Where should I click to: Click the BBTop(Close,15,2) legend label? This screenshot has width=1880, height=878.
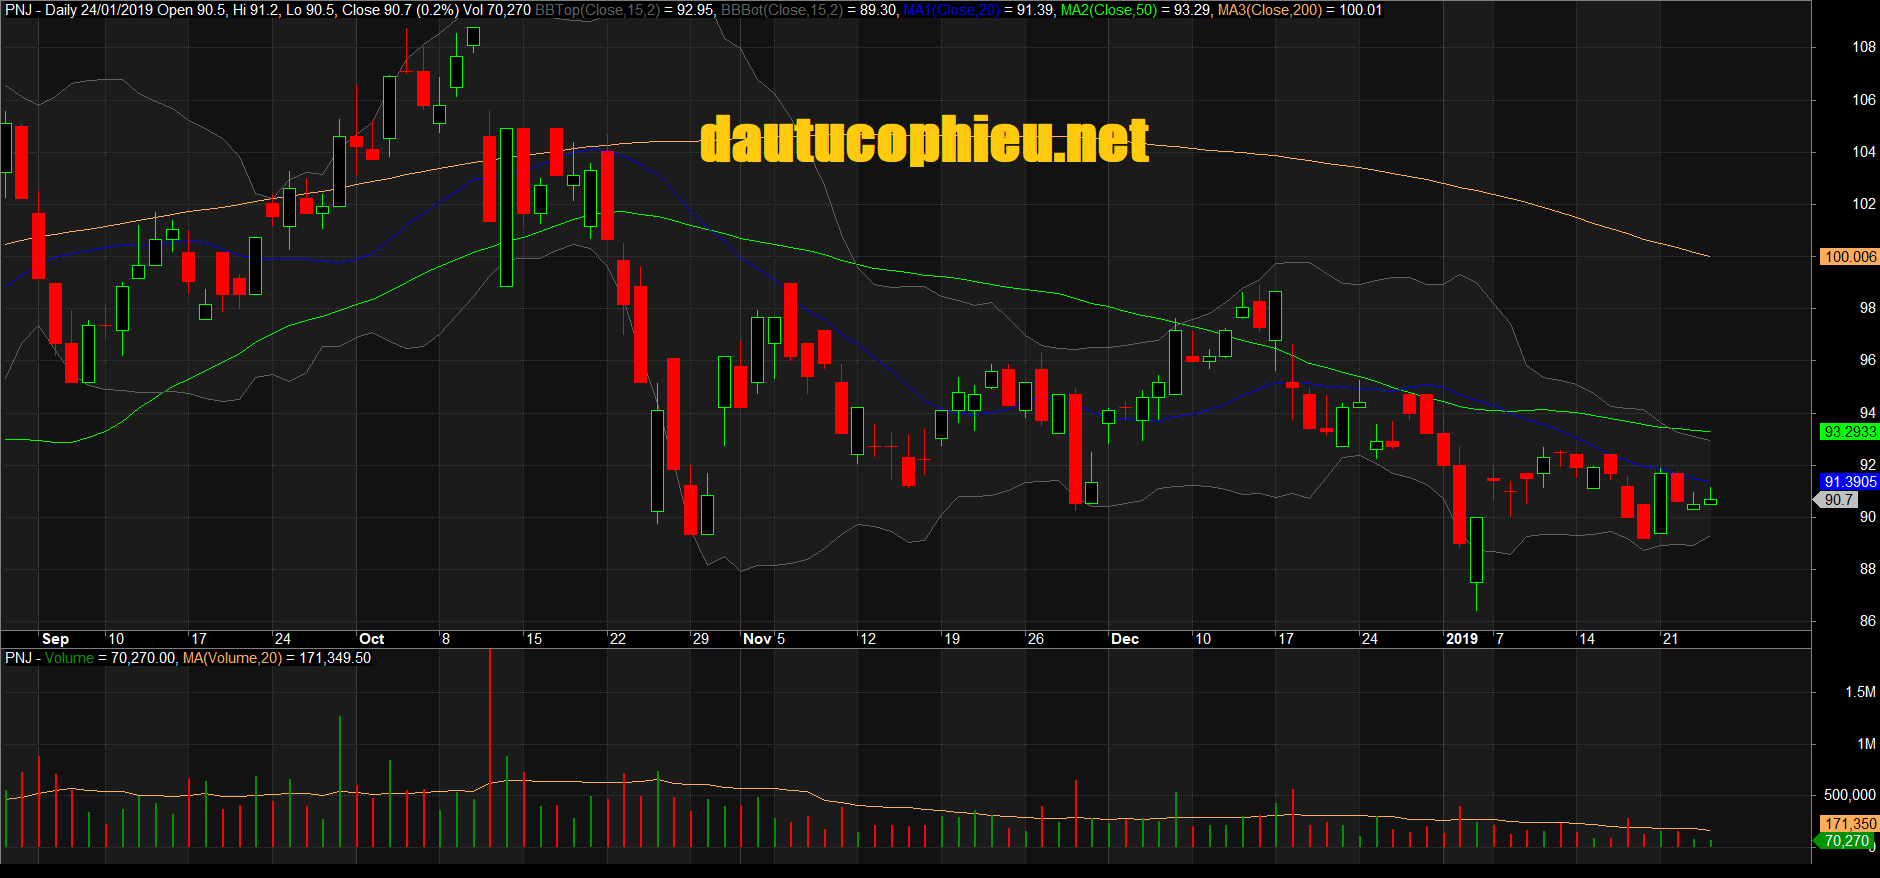coord(597,10)
